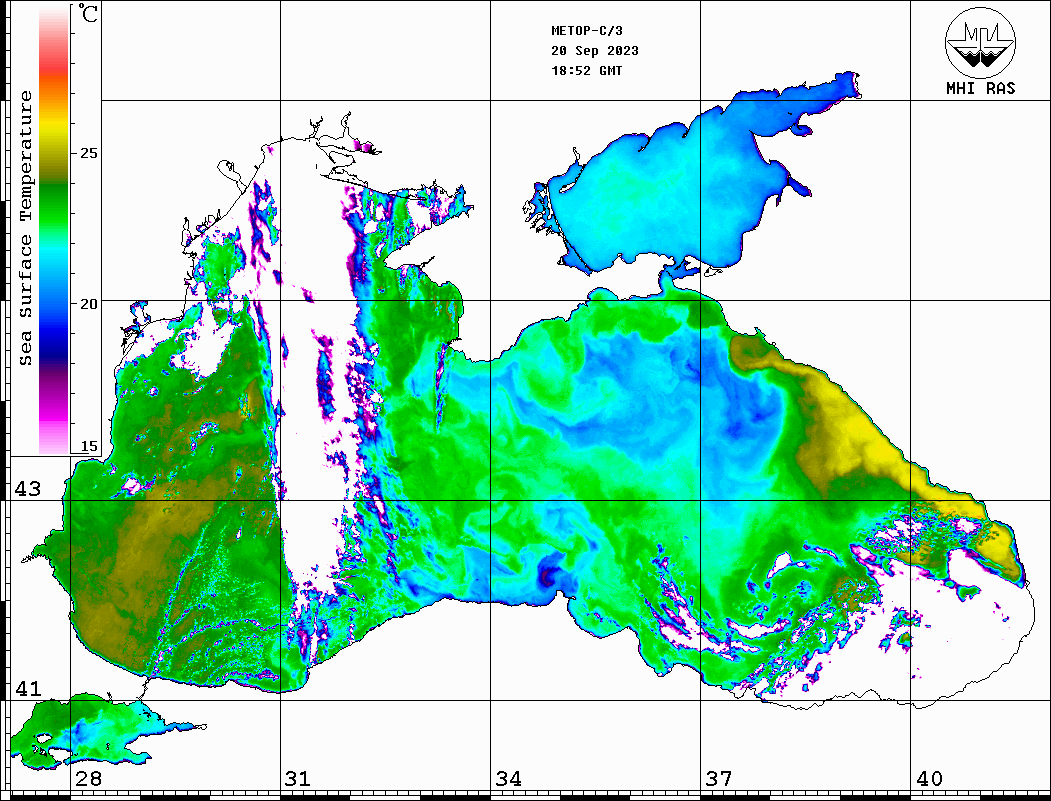Click the 43 latitude label
1051x801 pixels.
coord(26,489)
